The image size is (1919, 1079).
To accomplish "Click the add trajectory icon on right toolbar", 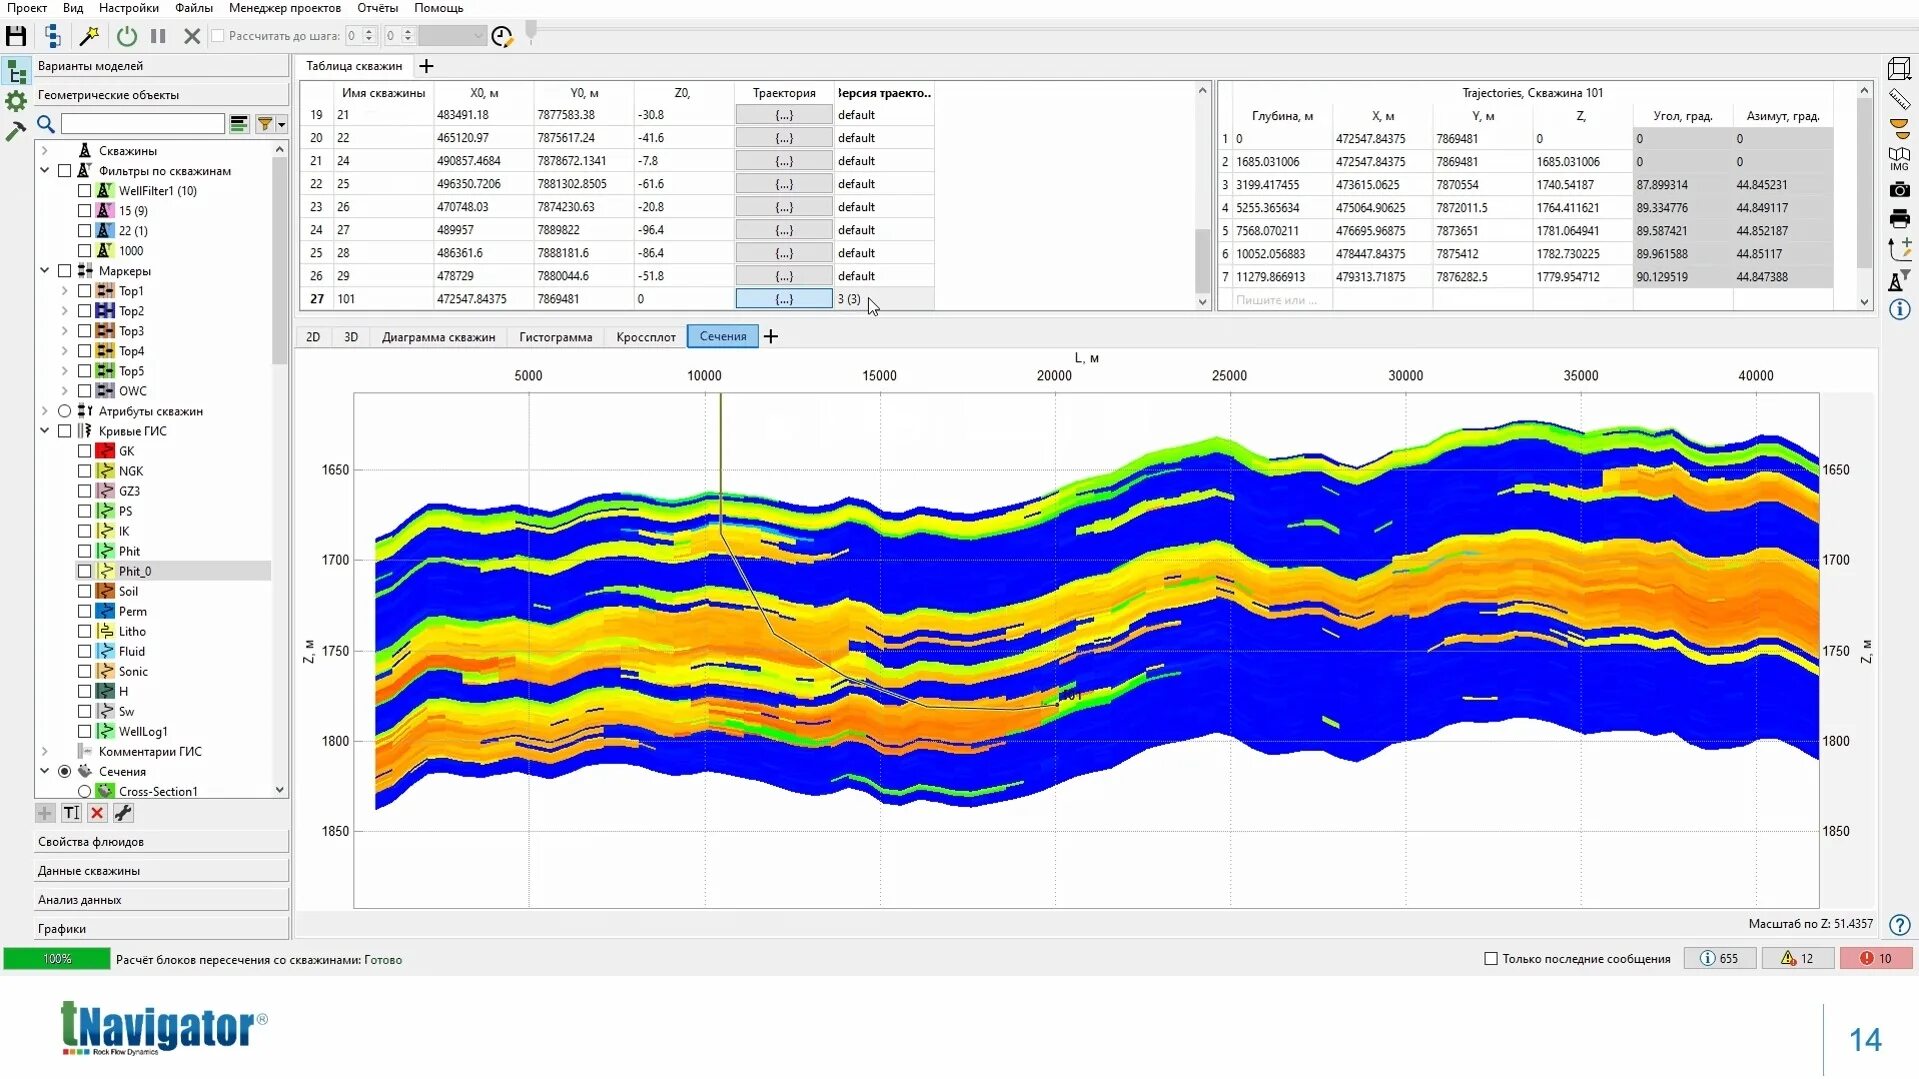I will (1899, 249).
